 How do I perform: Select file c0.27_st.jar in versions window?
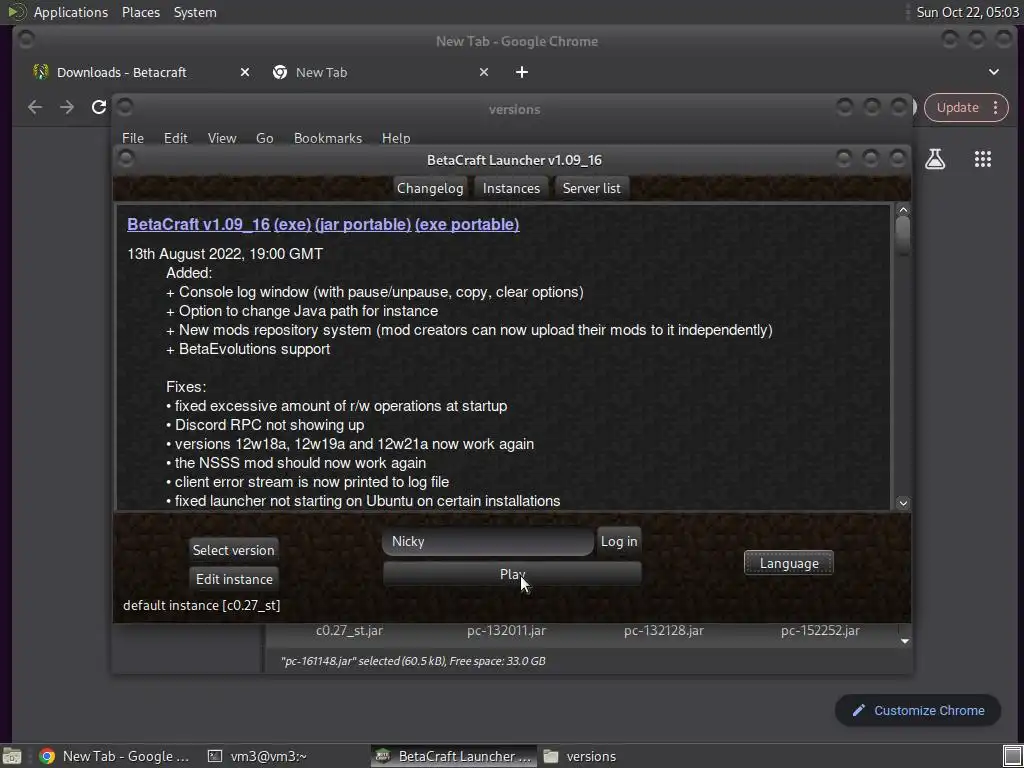(349, 630)
